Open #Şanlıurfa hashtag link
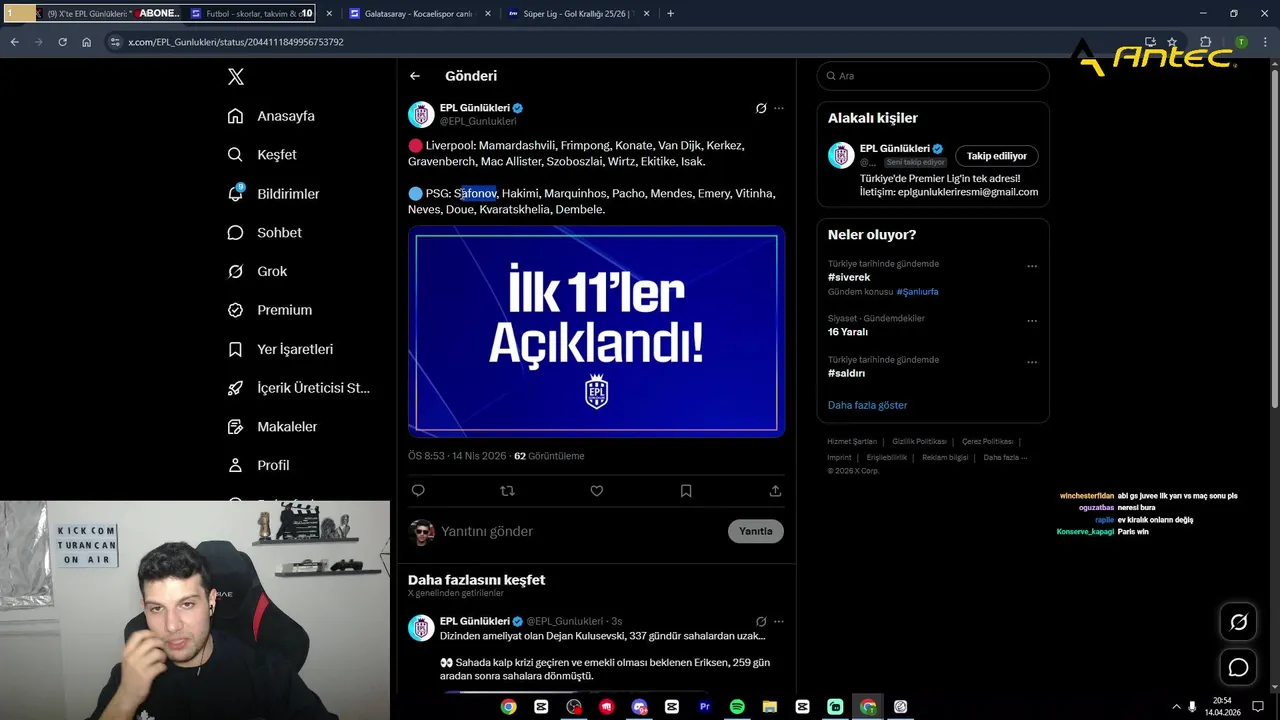The image size is (1280, 720). tap(917, 292)
